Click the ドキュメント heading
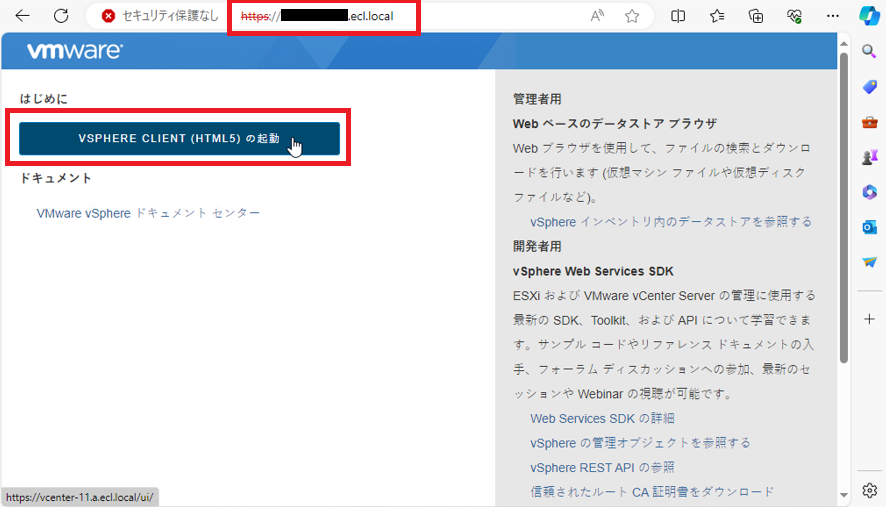This screenshot has width=886, height=507. coord(55,178)
